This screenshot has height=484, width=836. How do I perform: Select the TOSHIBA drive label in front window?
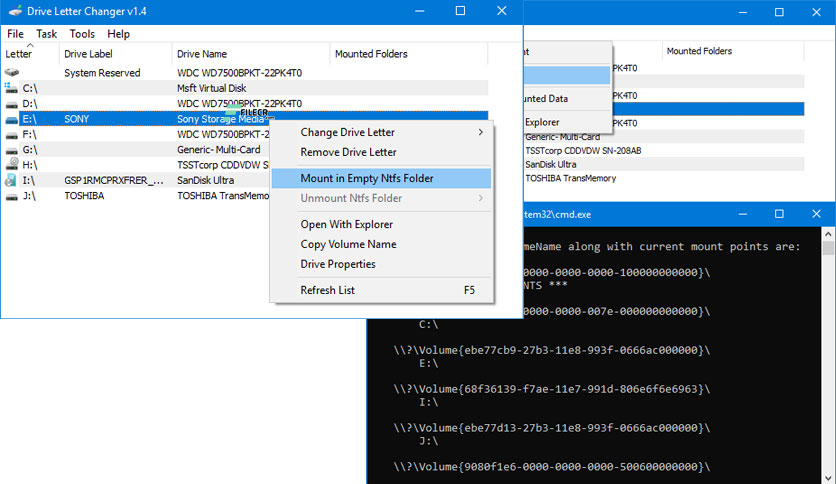[x=84, y=196]
